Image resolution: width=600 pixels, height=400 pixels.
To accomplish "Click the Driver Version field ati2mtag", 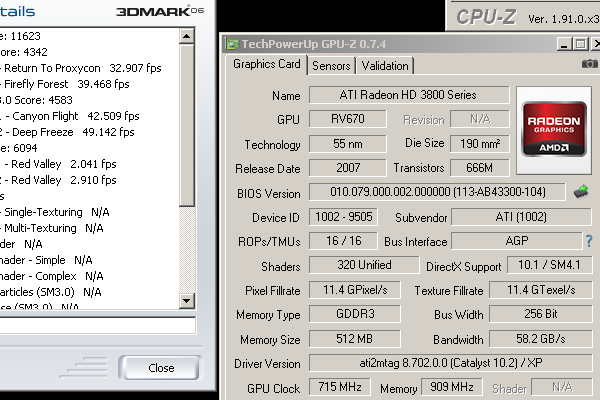I will coord(450,363).
